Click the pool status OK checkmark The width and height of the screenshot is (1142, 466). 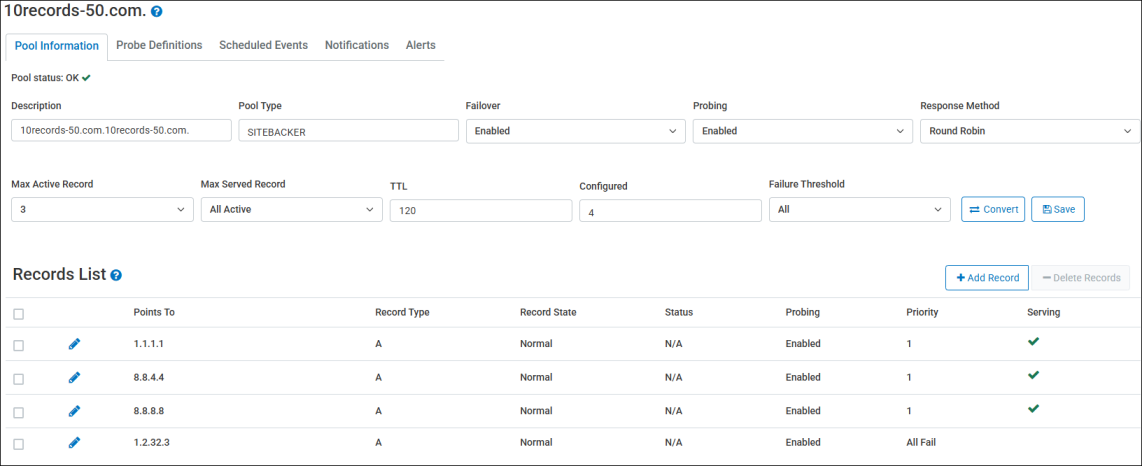86,77
